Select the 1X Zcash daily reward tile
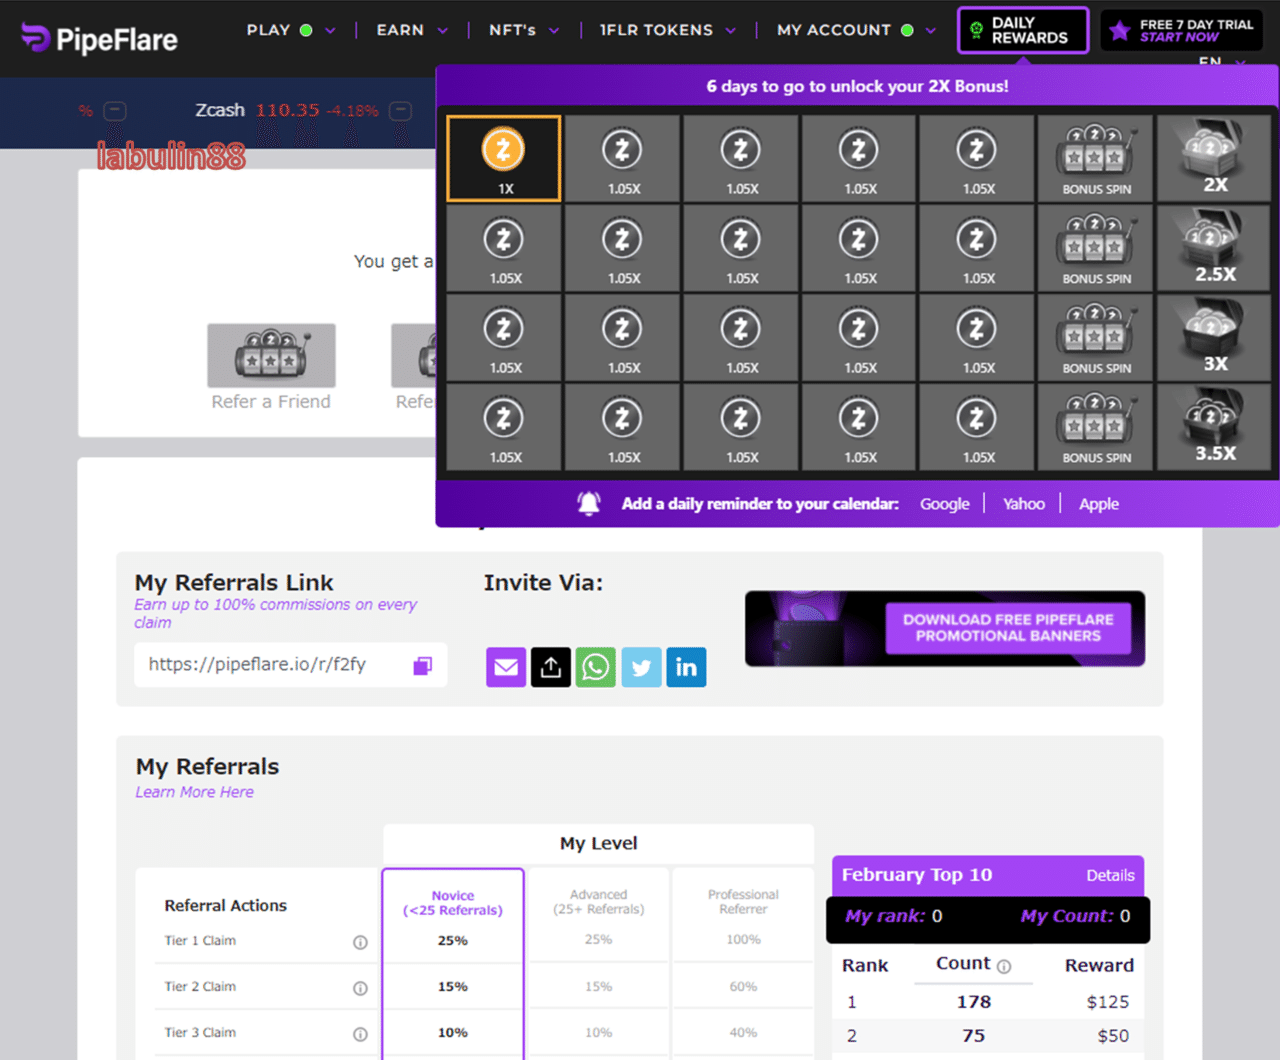This screenshot has height=1060, width=1280. (503, 158)
